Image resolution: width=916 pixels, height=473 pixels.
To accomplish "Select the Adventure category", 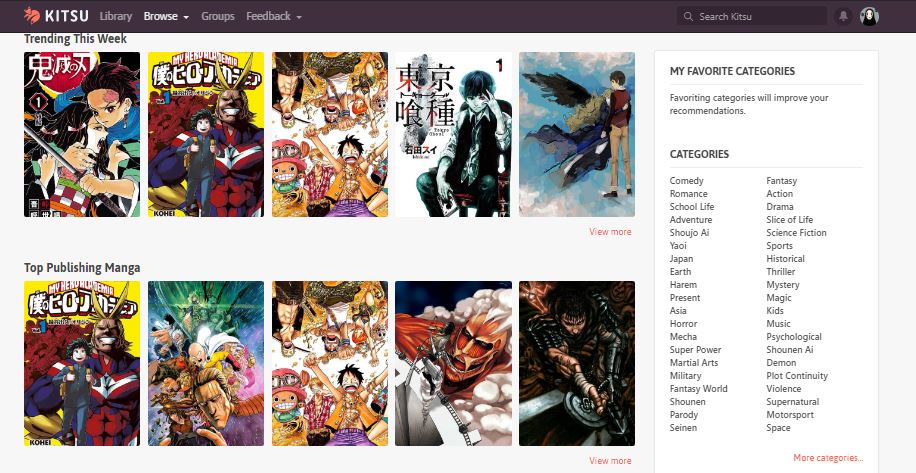I will pyautogui.click(x=691, y=220).
